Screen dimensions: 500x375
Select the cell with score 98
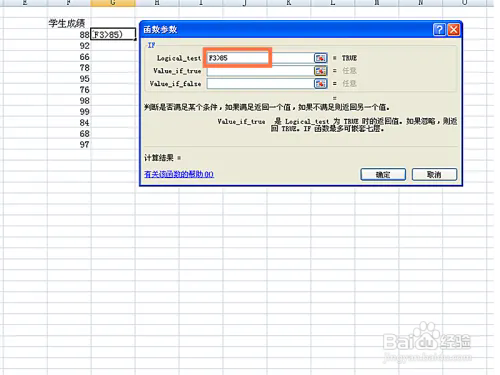pyautogui.click(x=69, y=101)
